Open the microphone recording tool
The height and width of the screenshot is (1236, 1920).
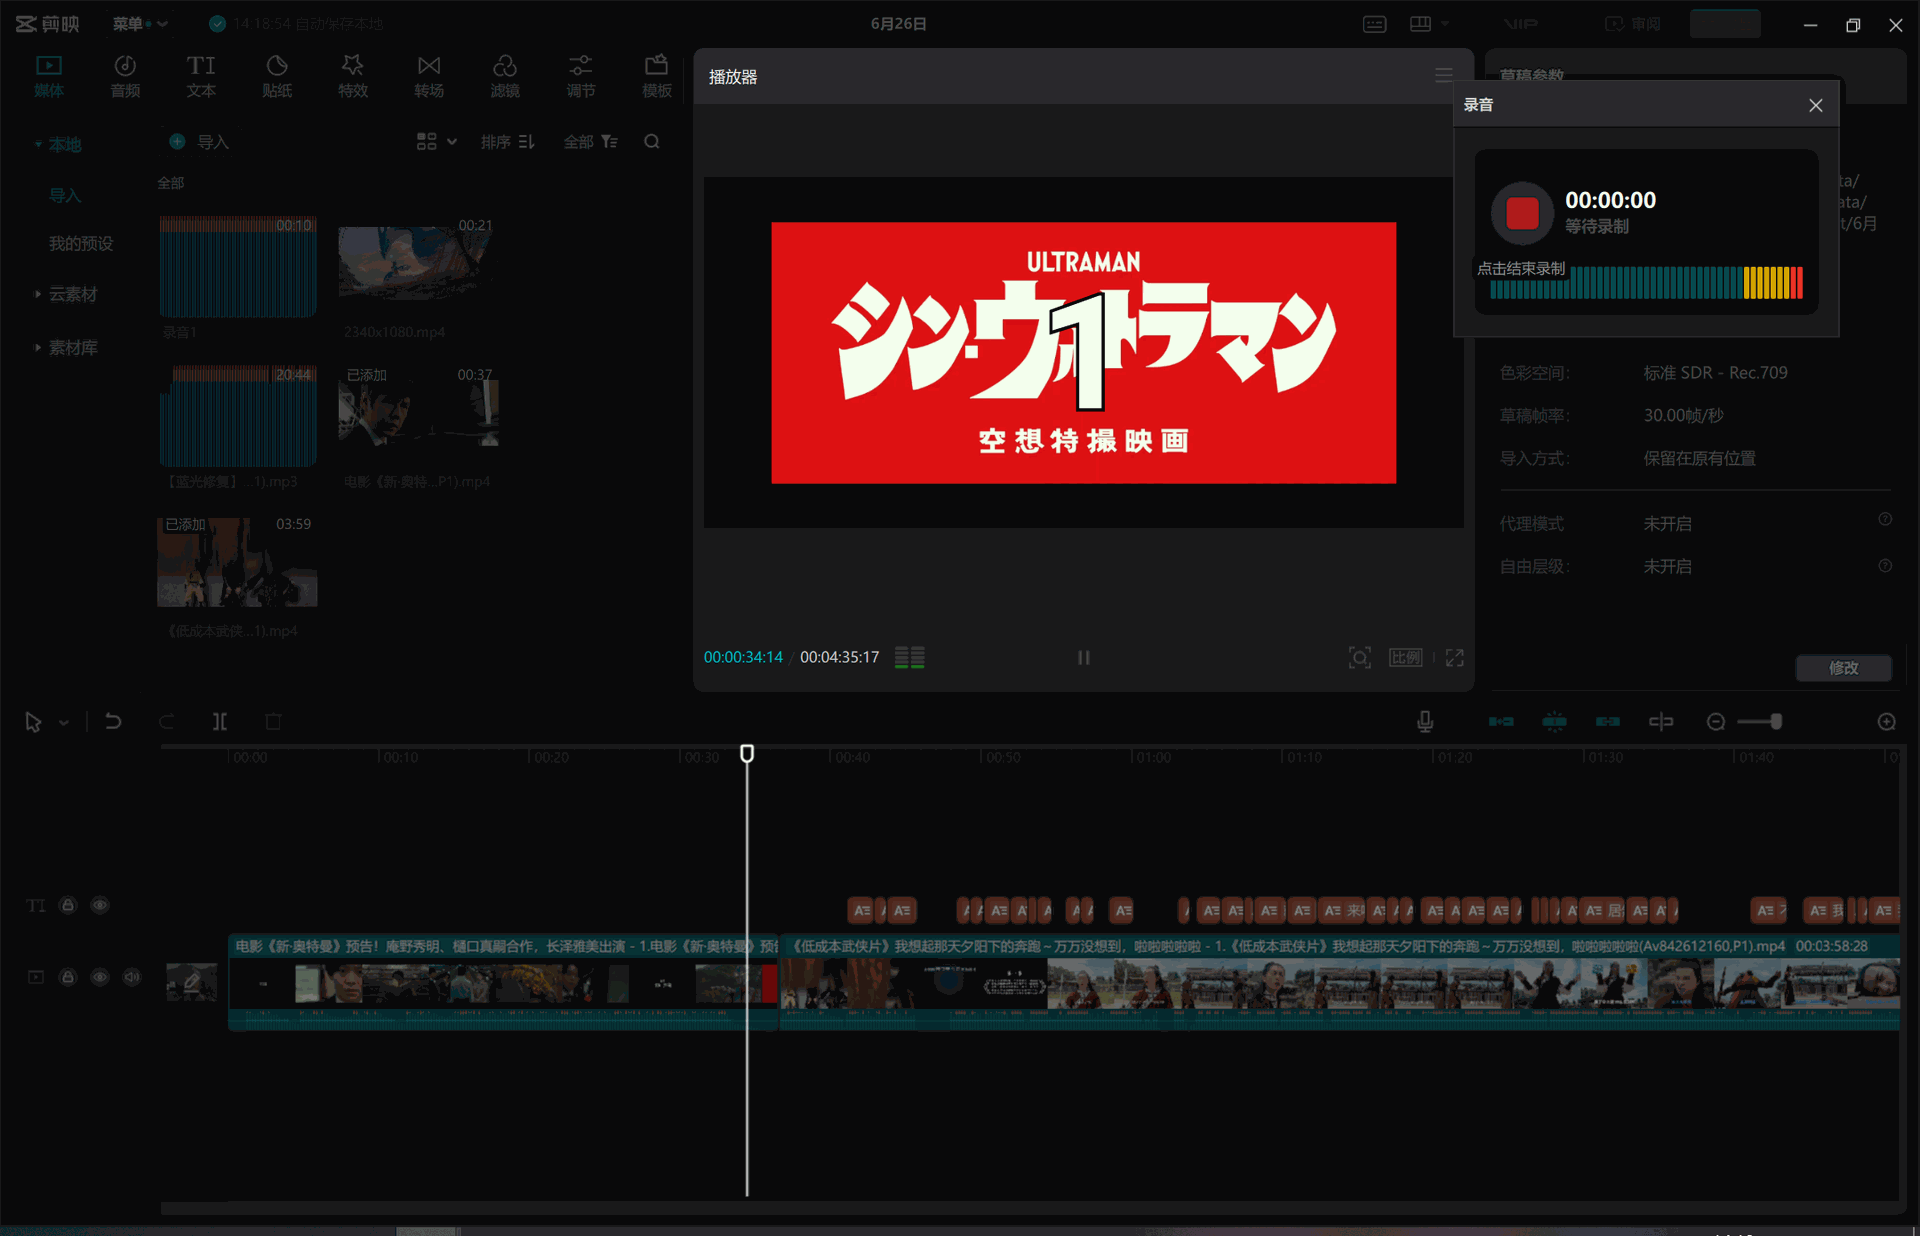(x=1425, y=721)
